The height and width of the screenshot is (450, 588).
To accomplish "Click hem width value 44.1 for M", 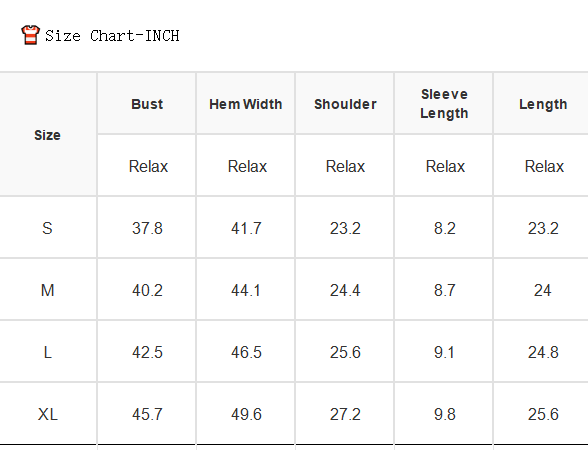I will pyautogui.click(x=246, y=290).
